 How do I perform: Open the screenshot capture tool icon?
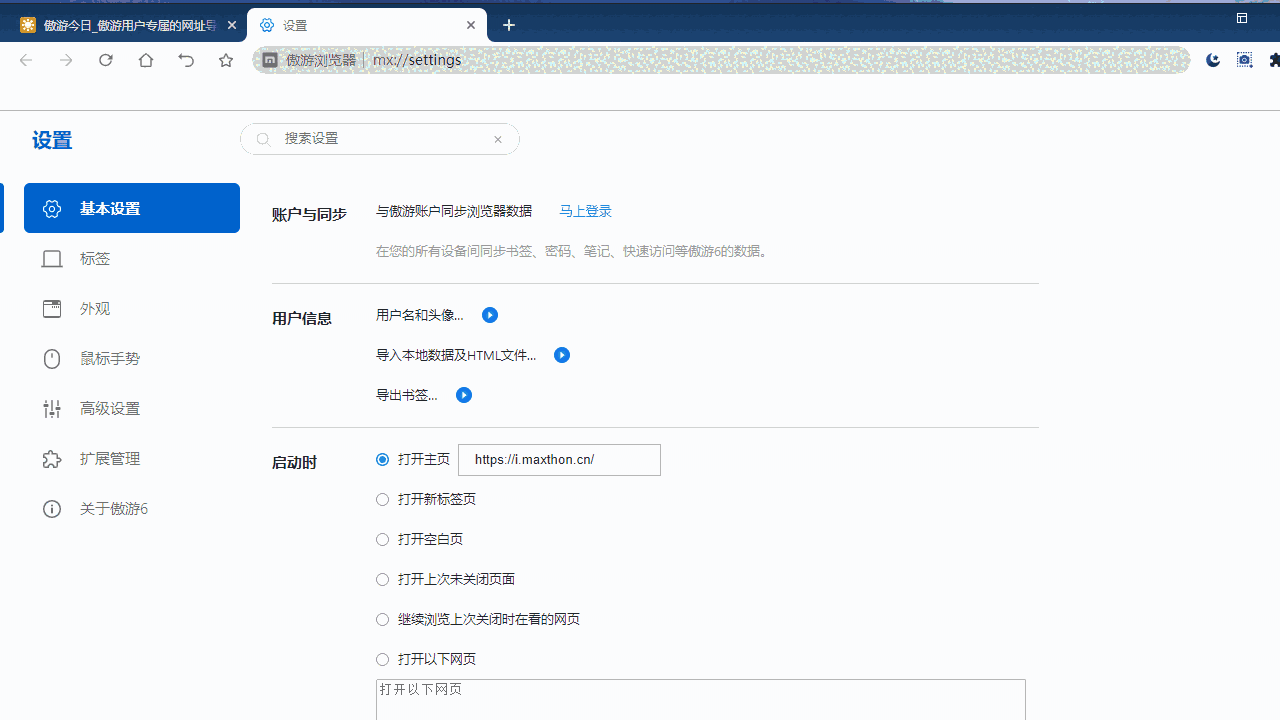click(x=1244, y=60)
